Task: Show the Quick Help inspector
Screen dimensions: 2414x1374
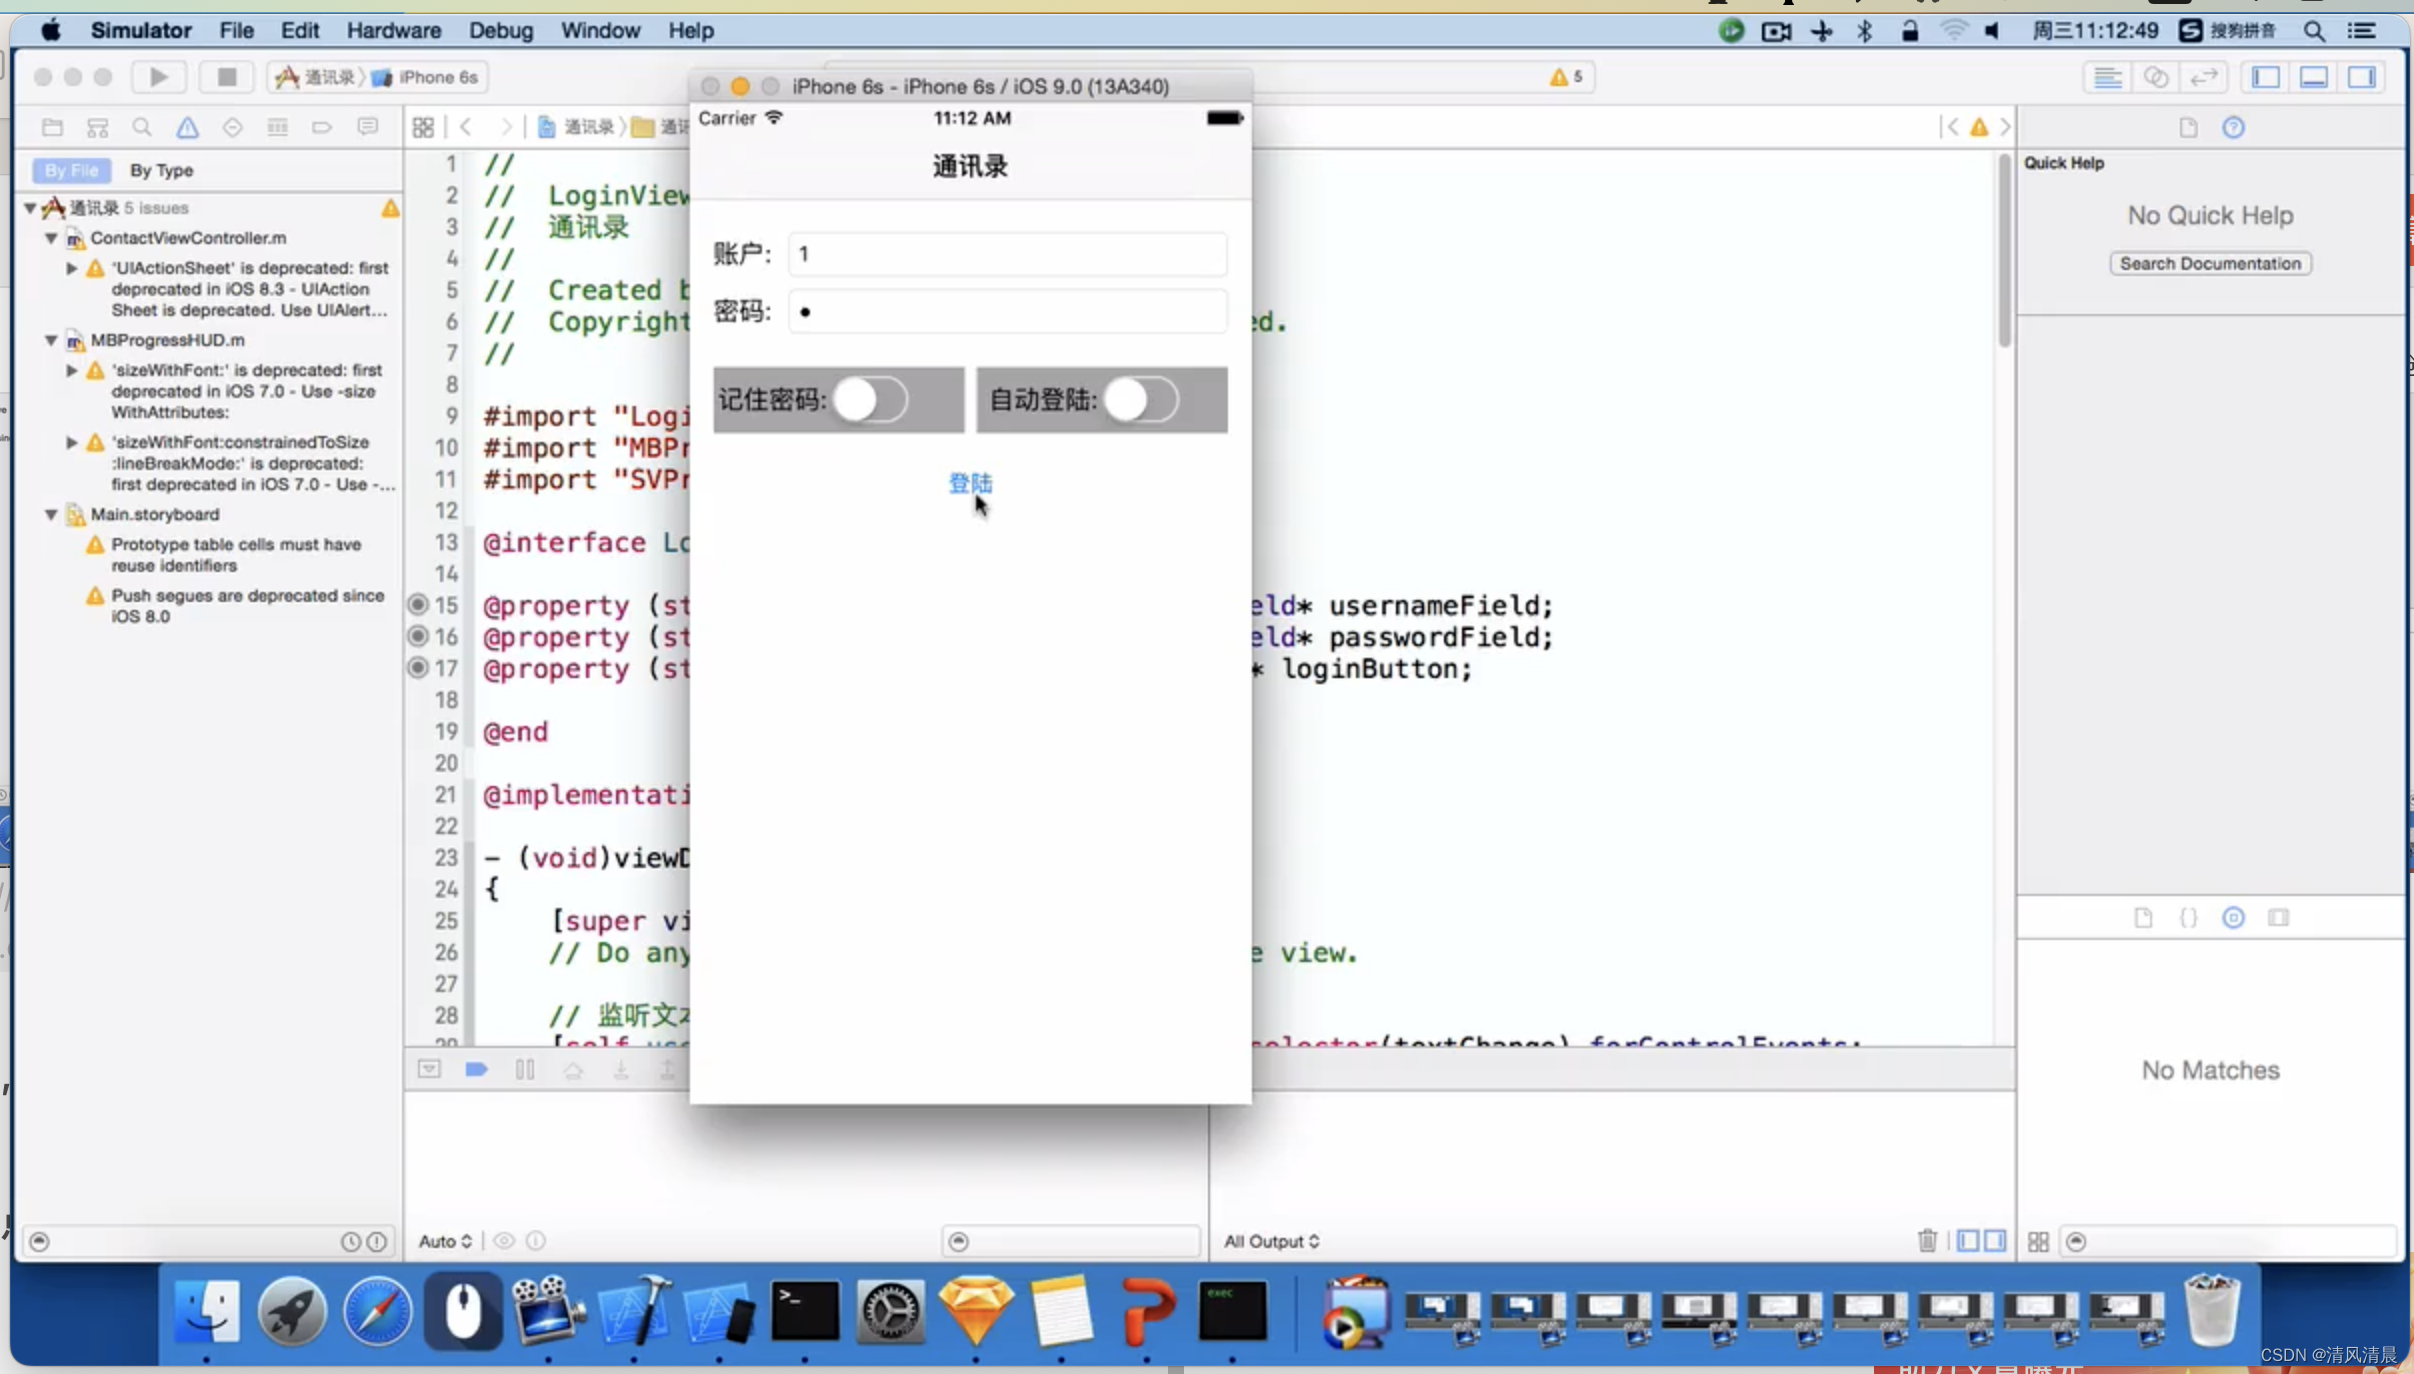Action: [x=2233, y=127]
